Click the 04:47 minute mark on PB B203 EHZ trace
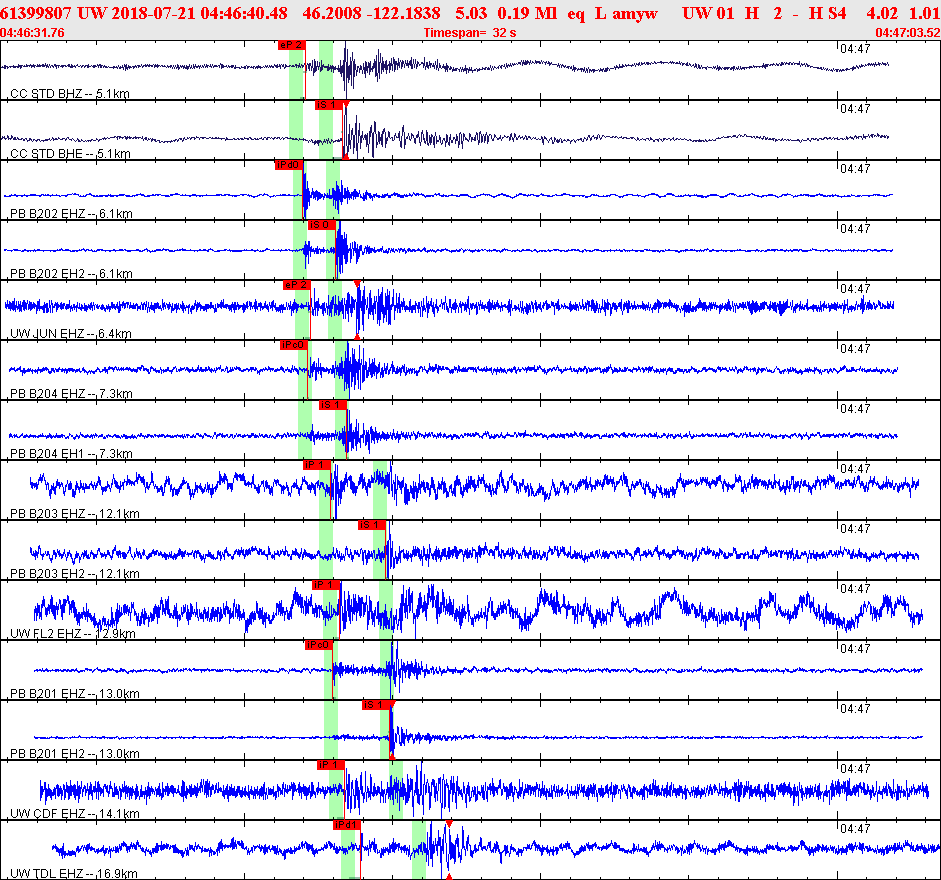 [x=855, y=469]
